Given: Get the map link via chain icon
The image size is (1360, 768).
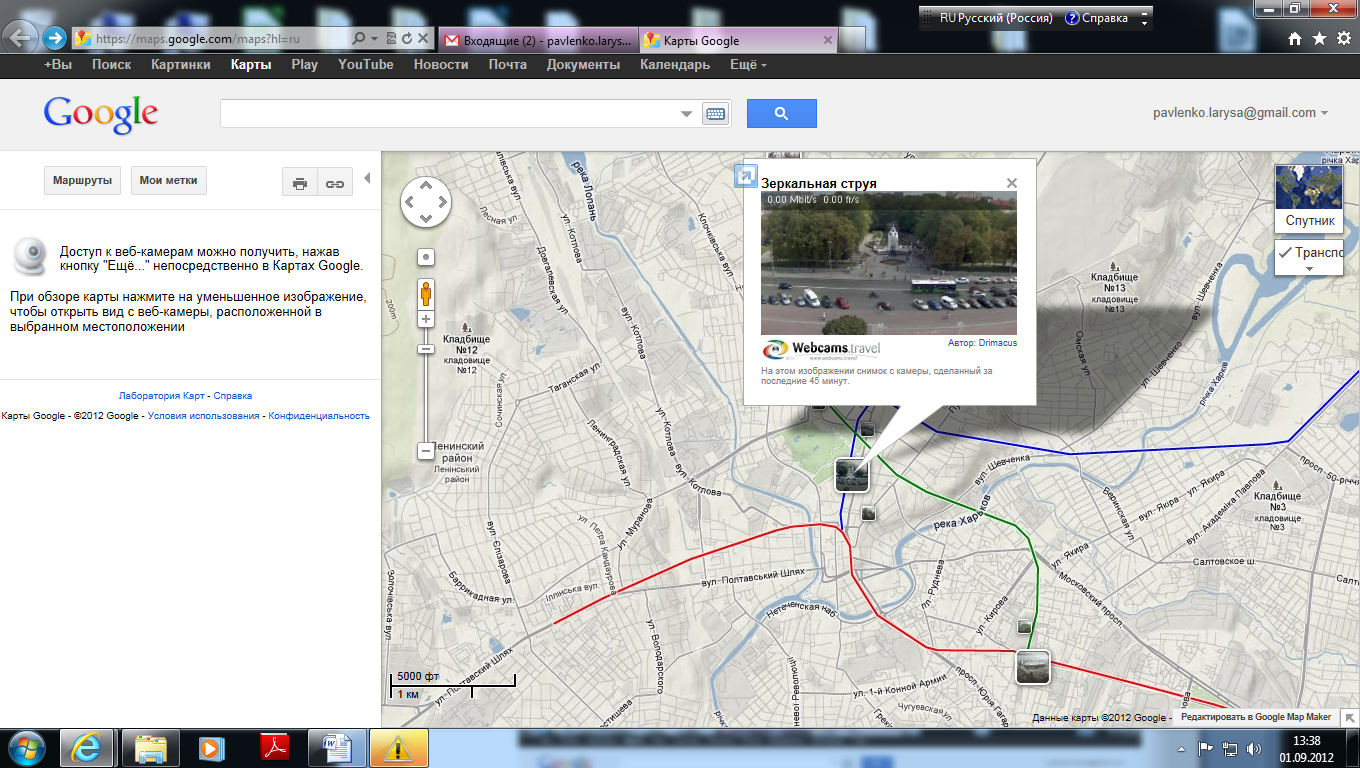Looking at the screenshot, I should point(335,182).
